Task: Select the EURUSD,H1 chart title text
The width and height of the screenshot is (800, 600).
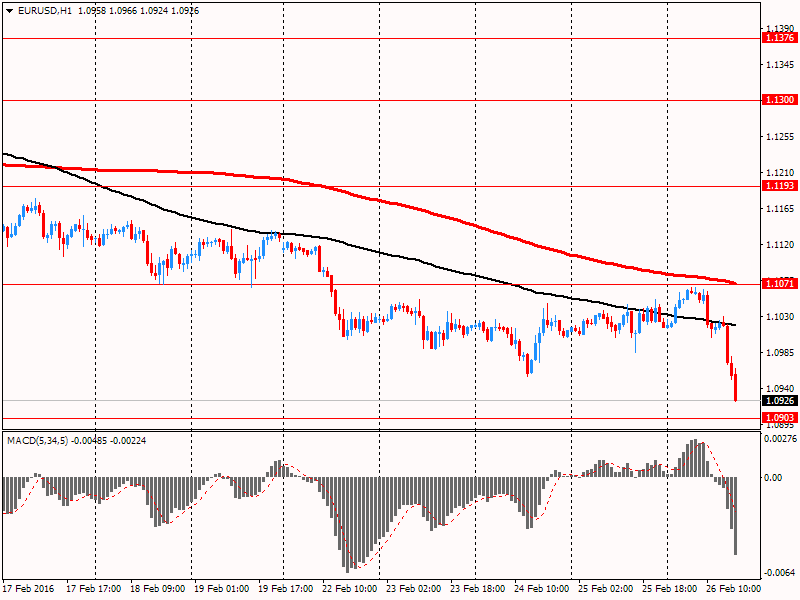Action: [45, 11]
